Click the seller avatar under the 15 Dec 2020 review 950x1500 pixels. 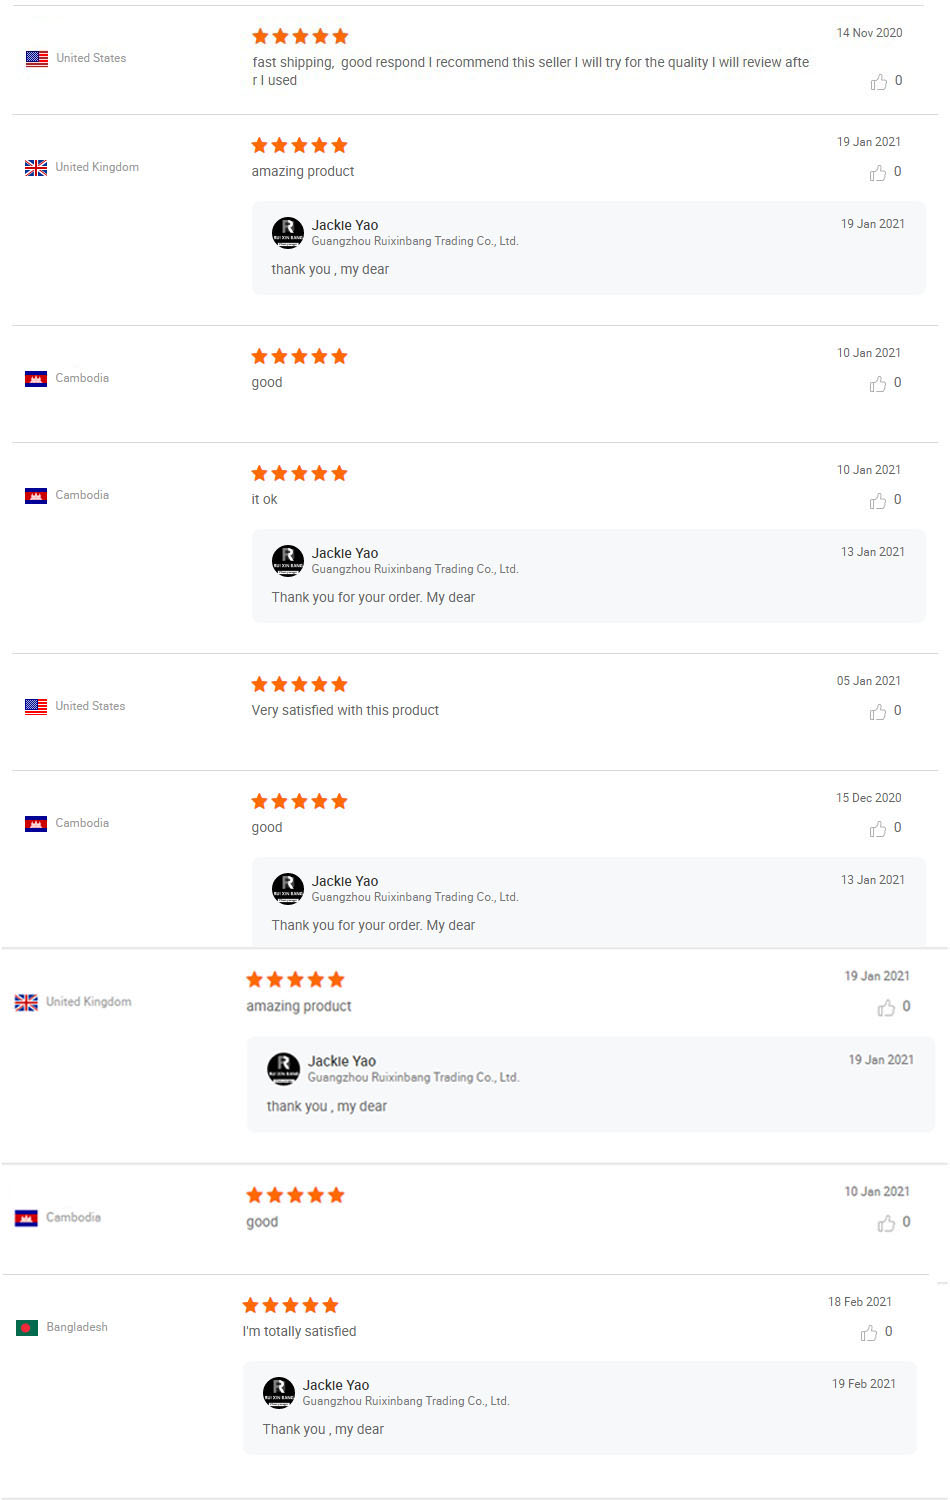point(288,889)
